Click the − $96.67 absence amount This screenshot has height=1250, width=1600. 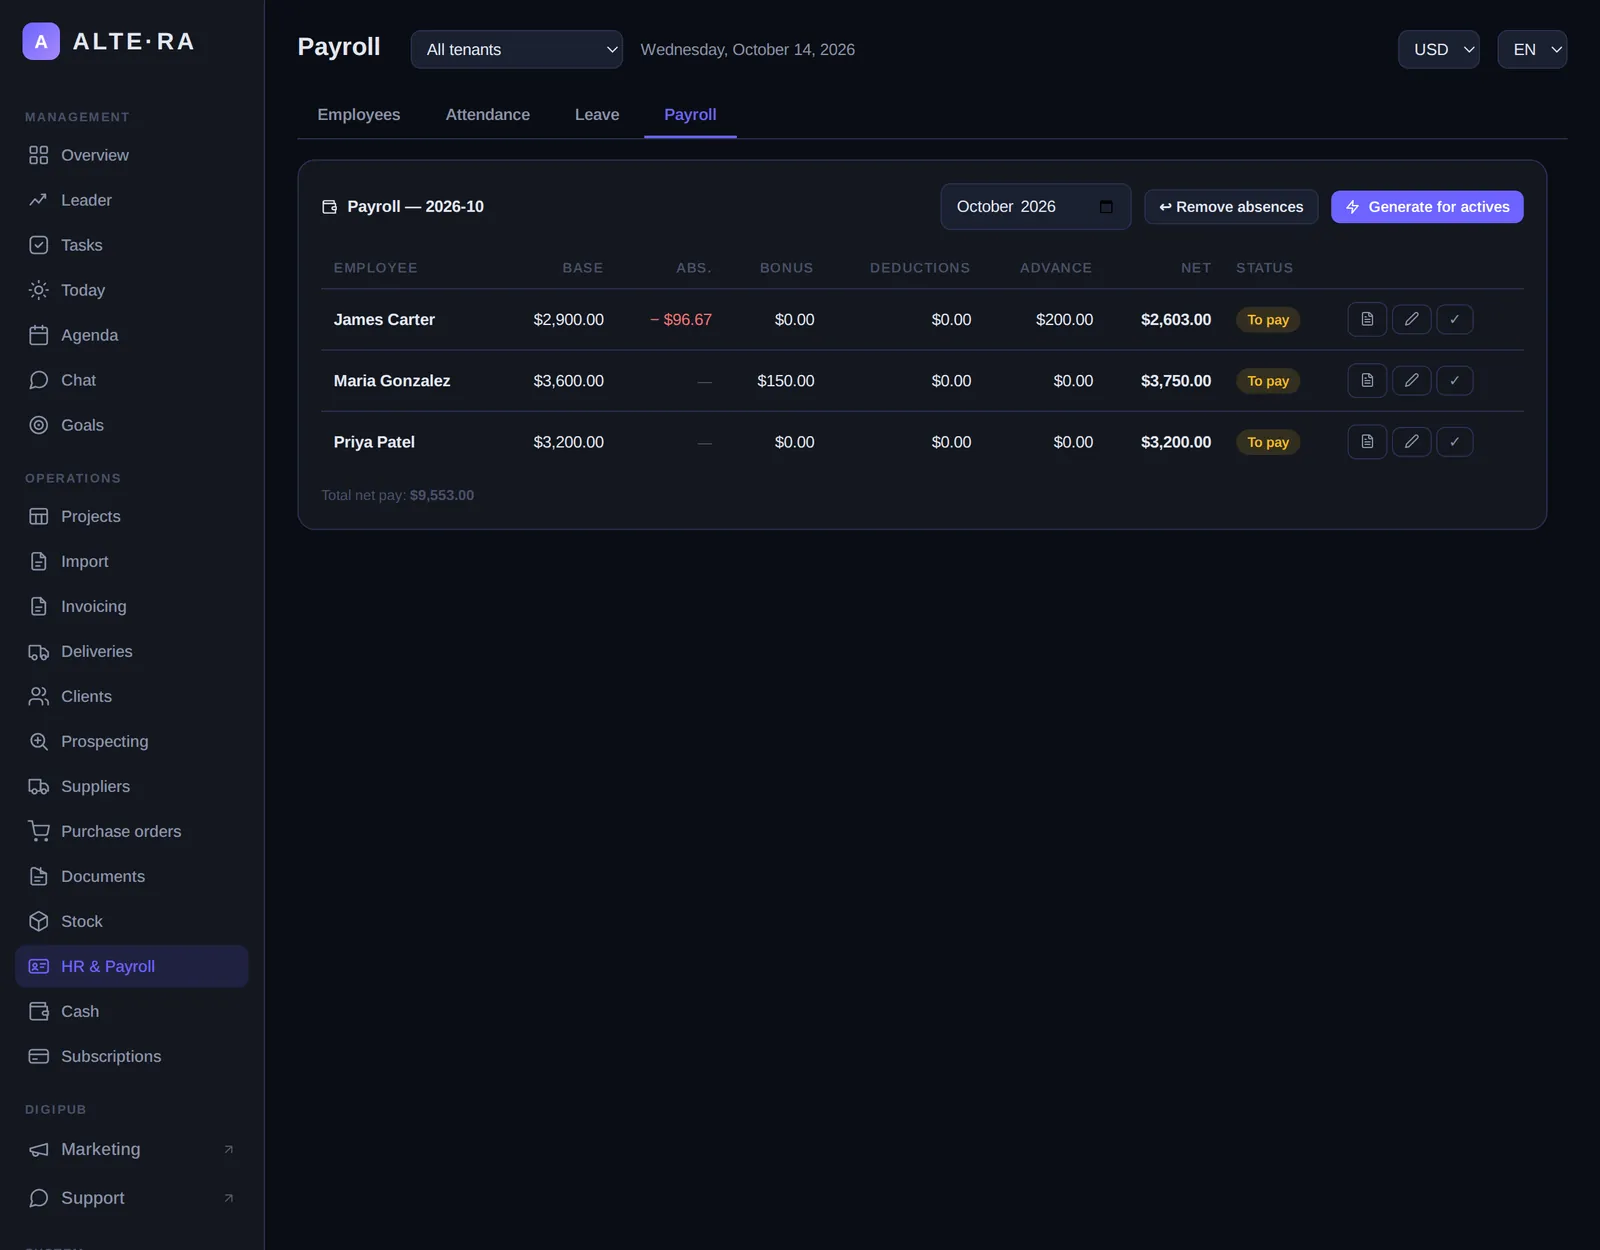(681, 320)
